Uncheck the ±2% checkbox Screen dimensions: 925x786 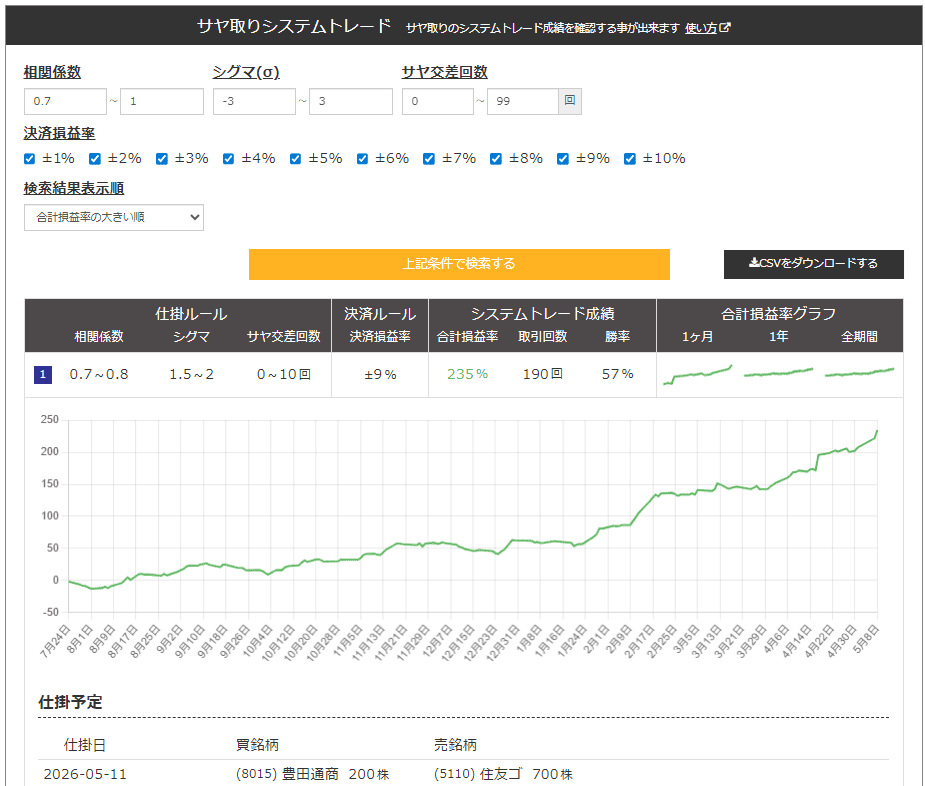tap(95, 159)
